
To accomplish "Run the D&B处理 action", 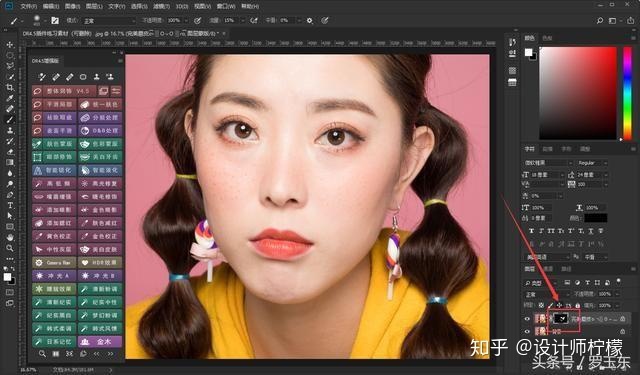I will [x=100, y=131].
